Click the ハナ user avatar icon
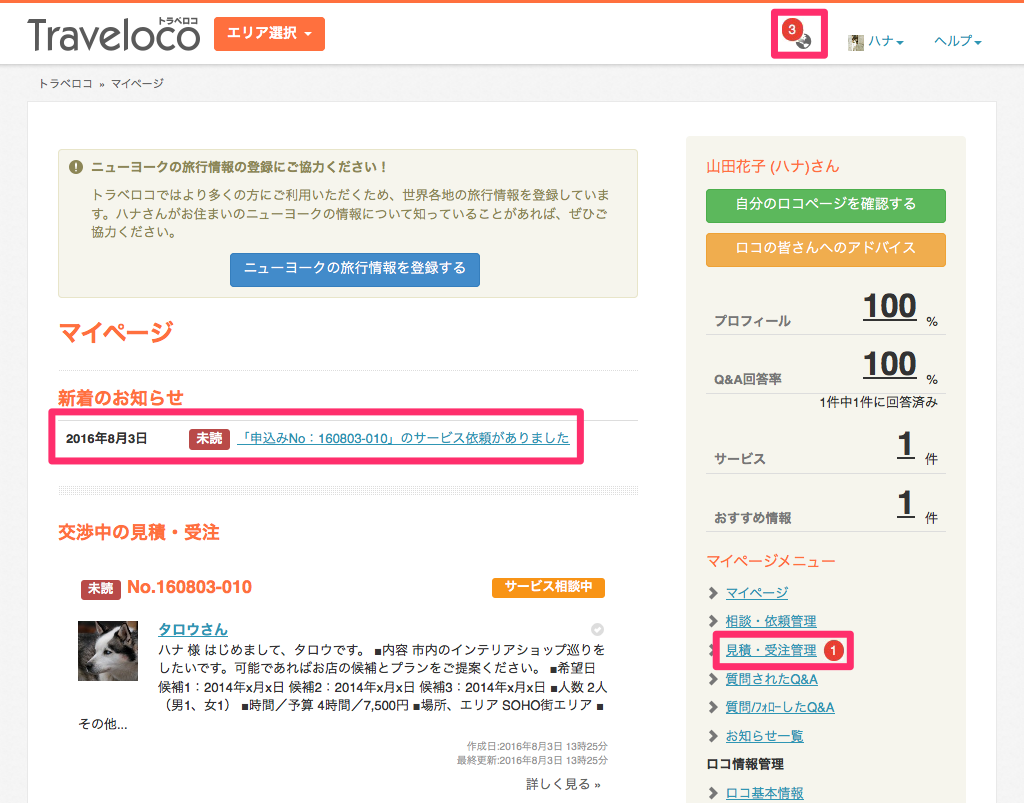 click(856, 42)
